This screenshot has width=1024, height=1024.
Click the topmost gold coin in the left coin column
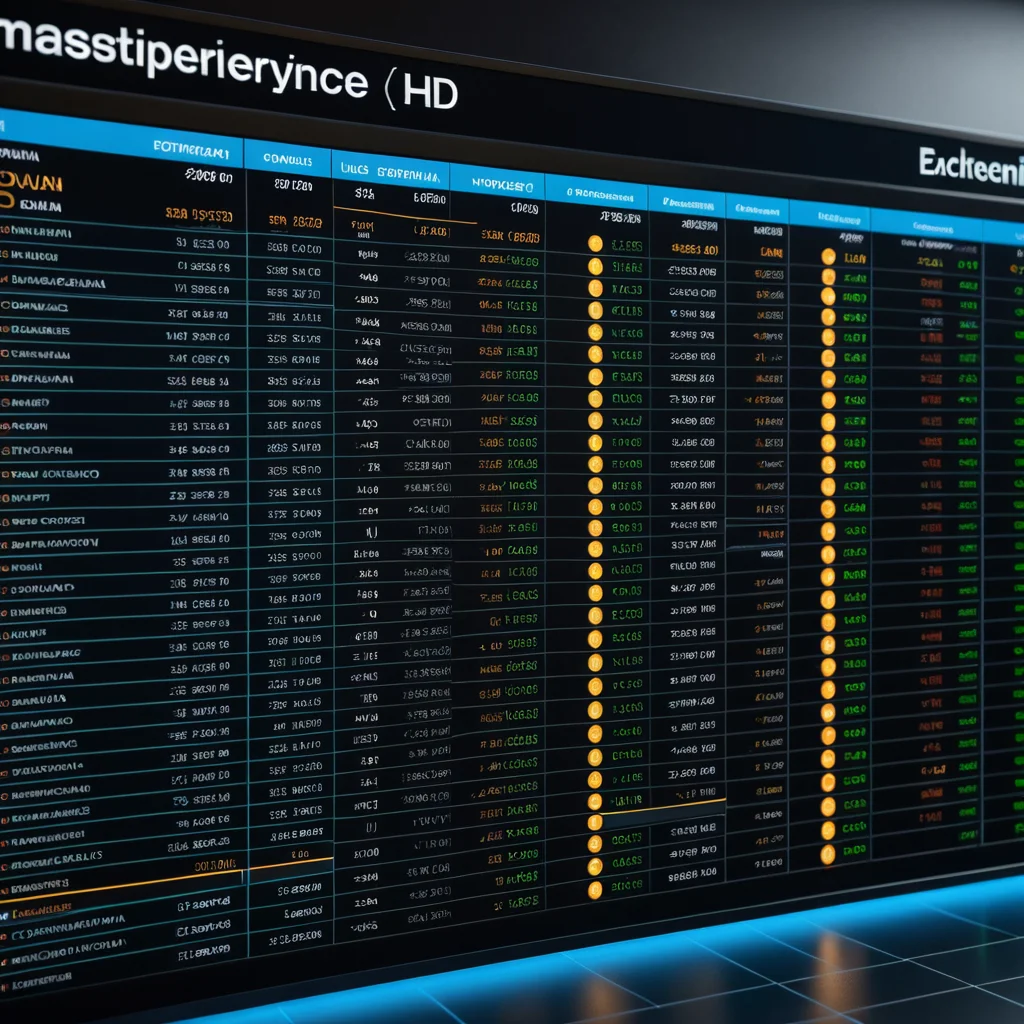point(595,244)
